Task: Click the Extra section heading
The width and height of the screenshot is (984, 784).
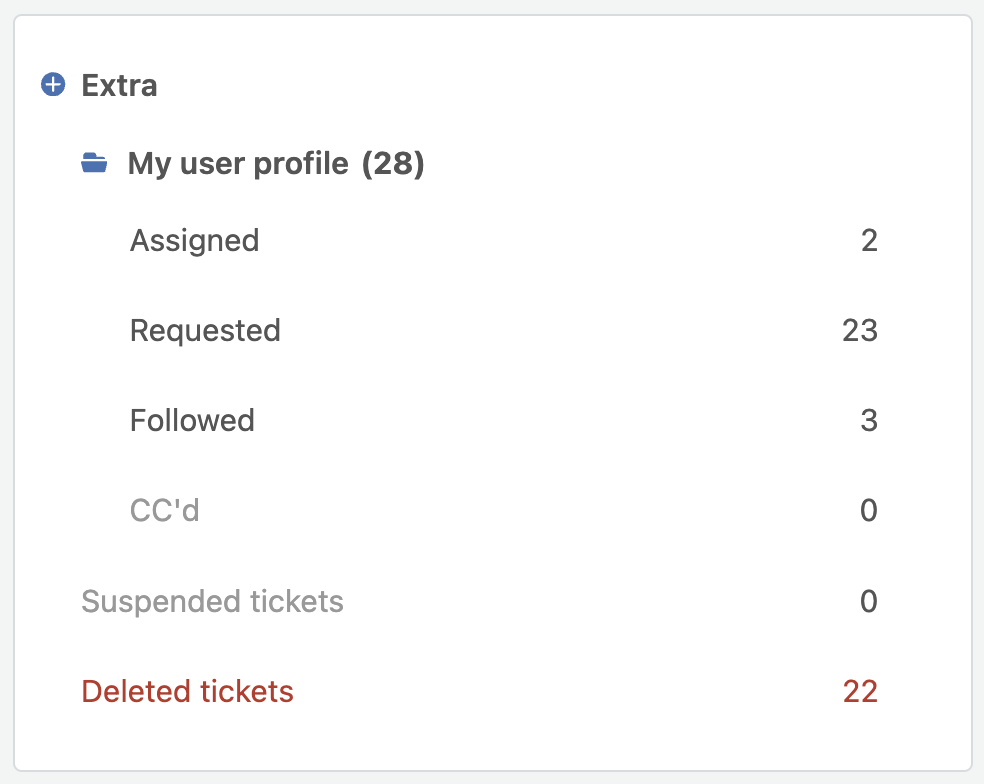Action: click(x=119, y=85)
